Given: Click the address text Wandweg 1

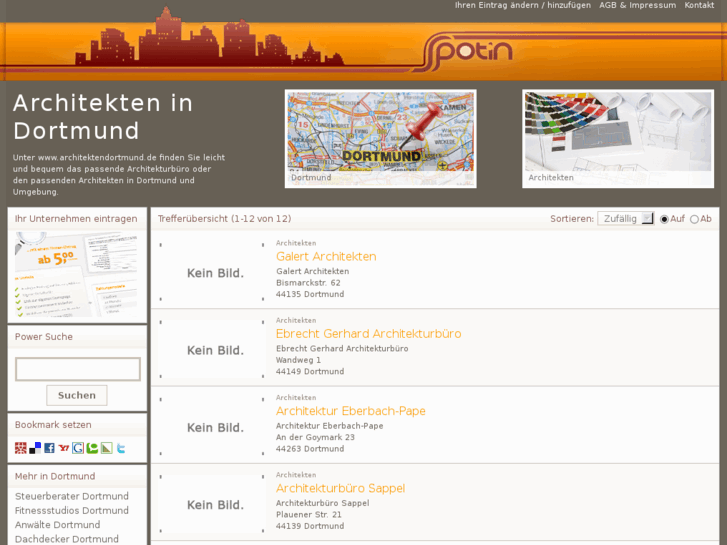Looking at the screenshot, I should pos(298,360).
